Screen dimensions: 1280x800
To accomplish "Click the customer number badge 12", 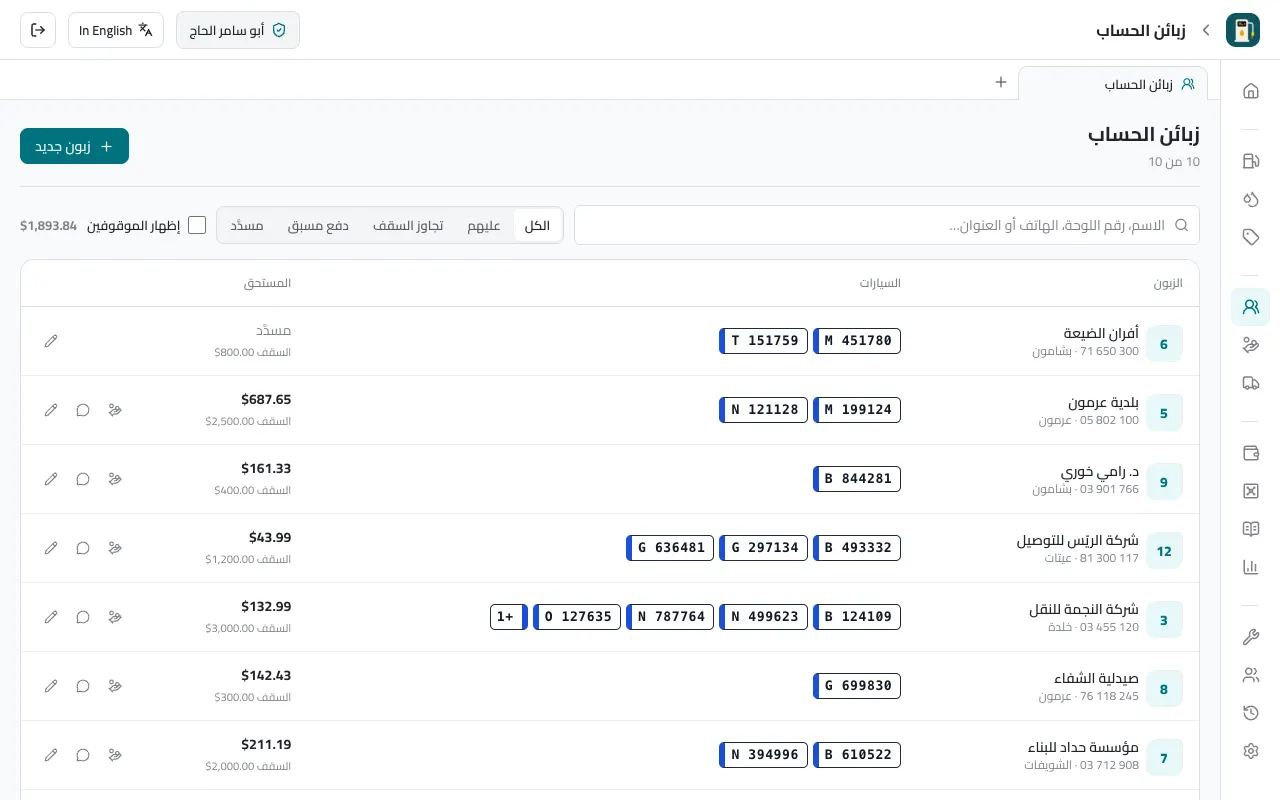I will [1164, 551].
